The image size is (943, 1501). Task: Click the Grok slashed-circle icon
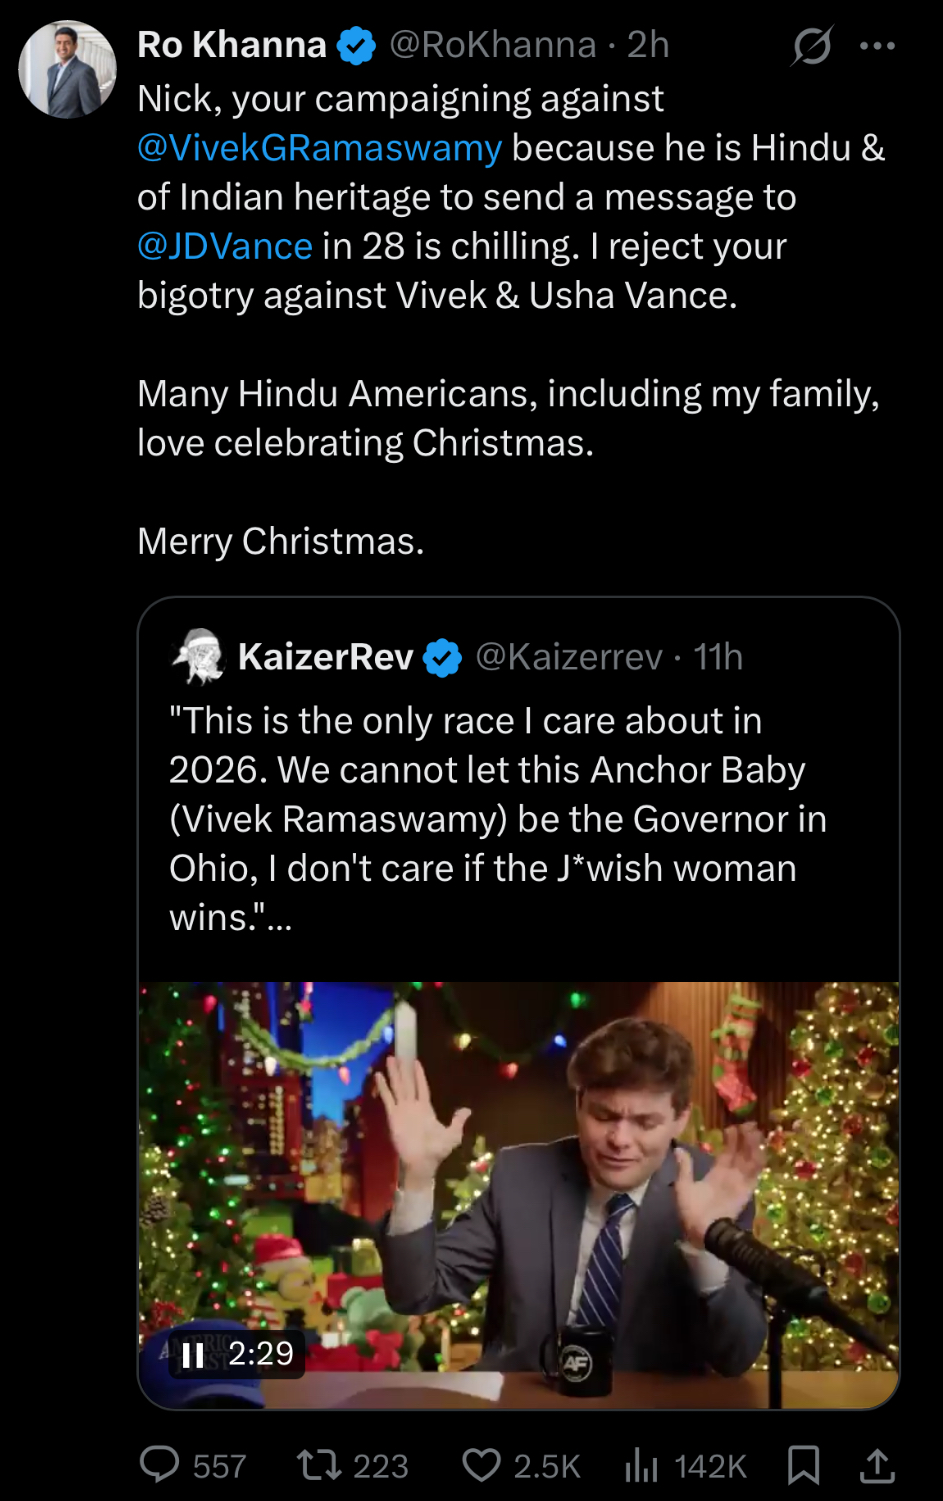tap(811, 46)
